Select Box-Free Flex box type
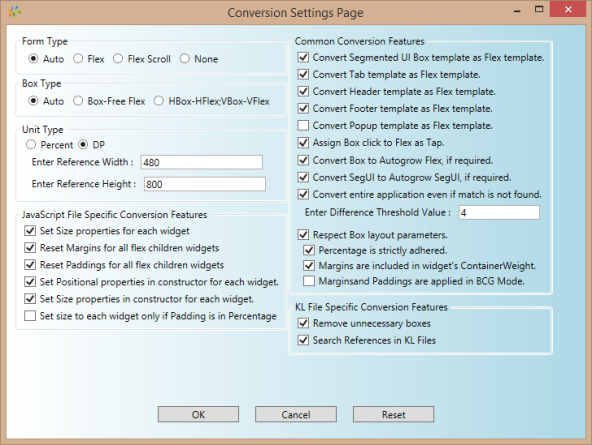The width and height of the screenshot is (592, 445). (x=78, y=101)
